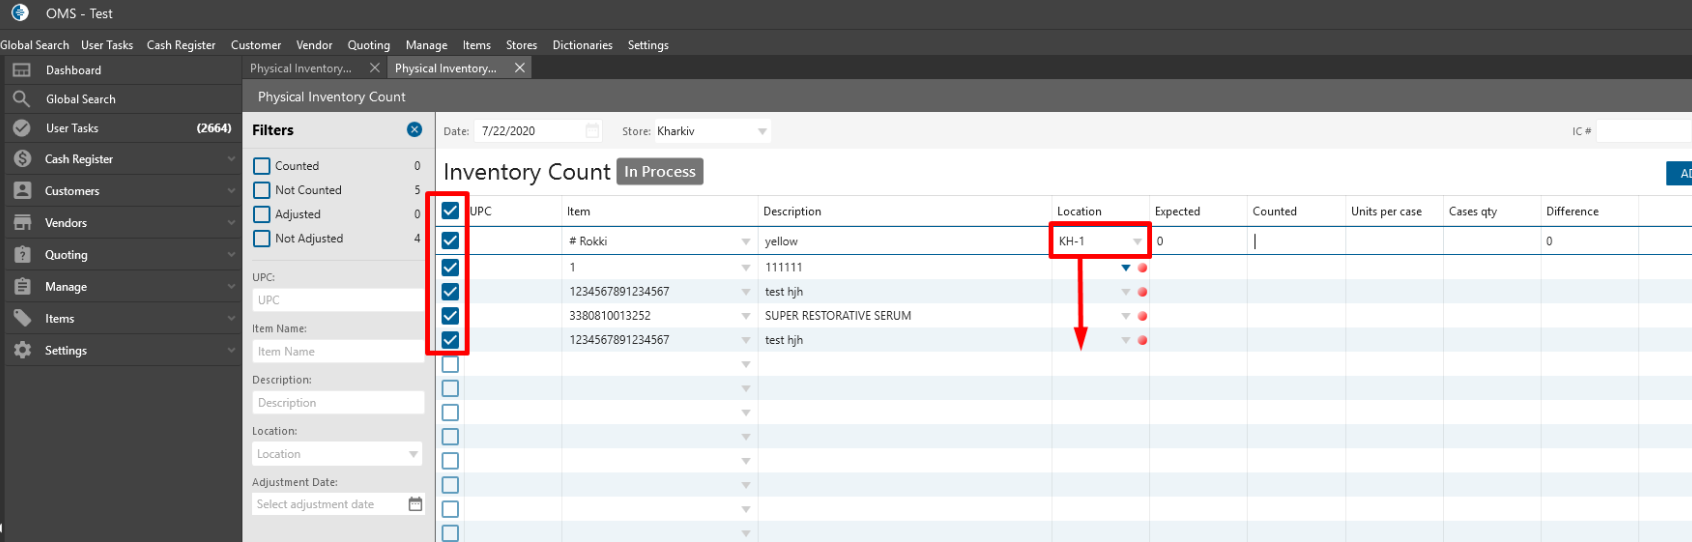
Task: Click the In Process status button
Action: 659,172
